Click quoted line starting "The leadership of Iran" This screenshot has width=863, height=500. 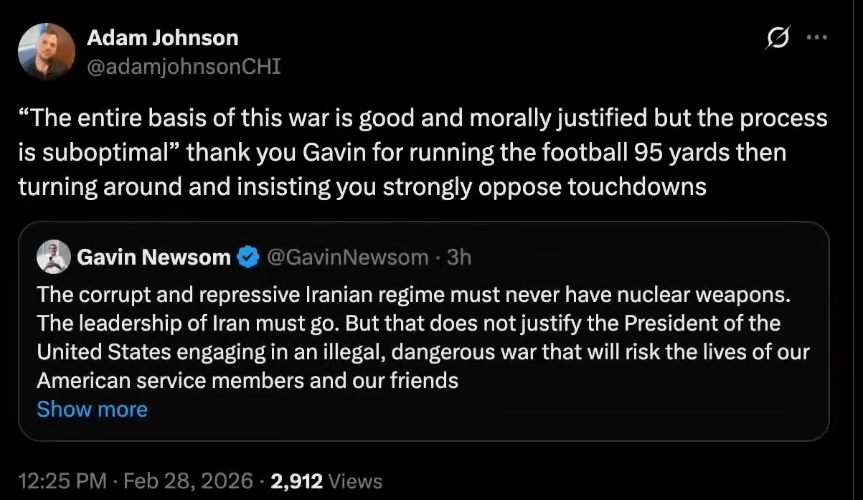tap(408, 324)
